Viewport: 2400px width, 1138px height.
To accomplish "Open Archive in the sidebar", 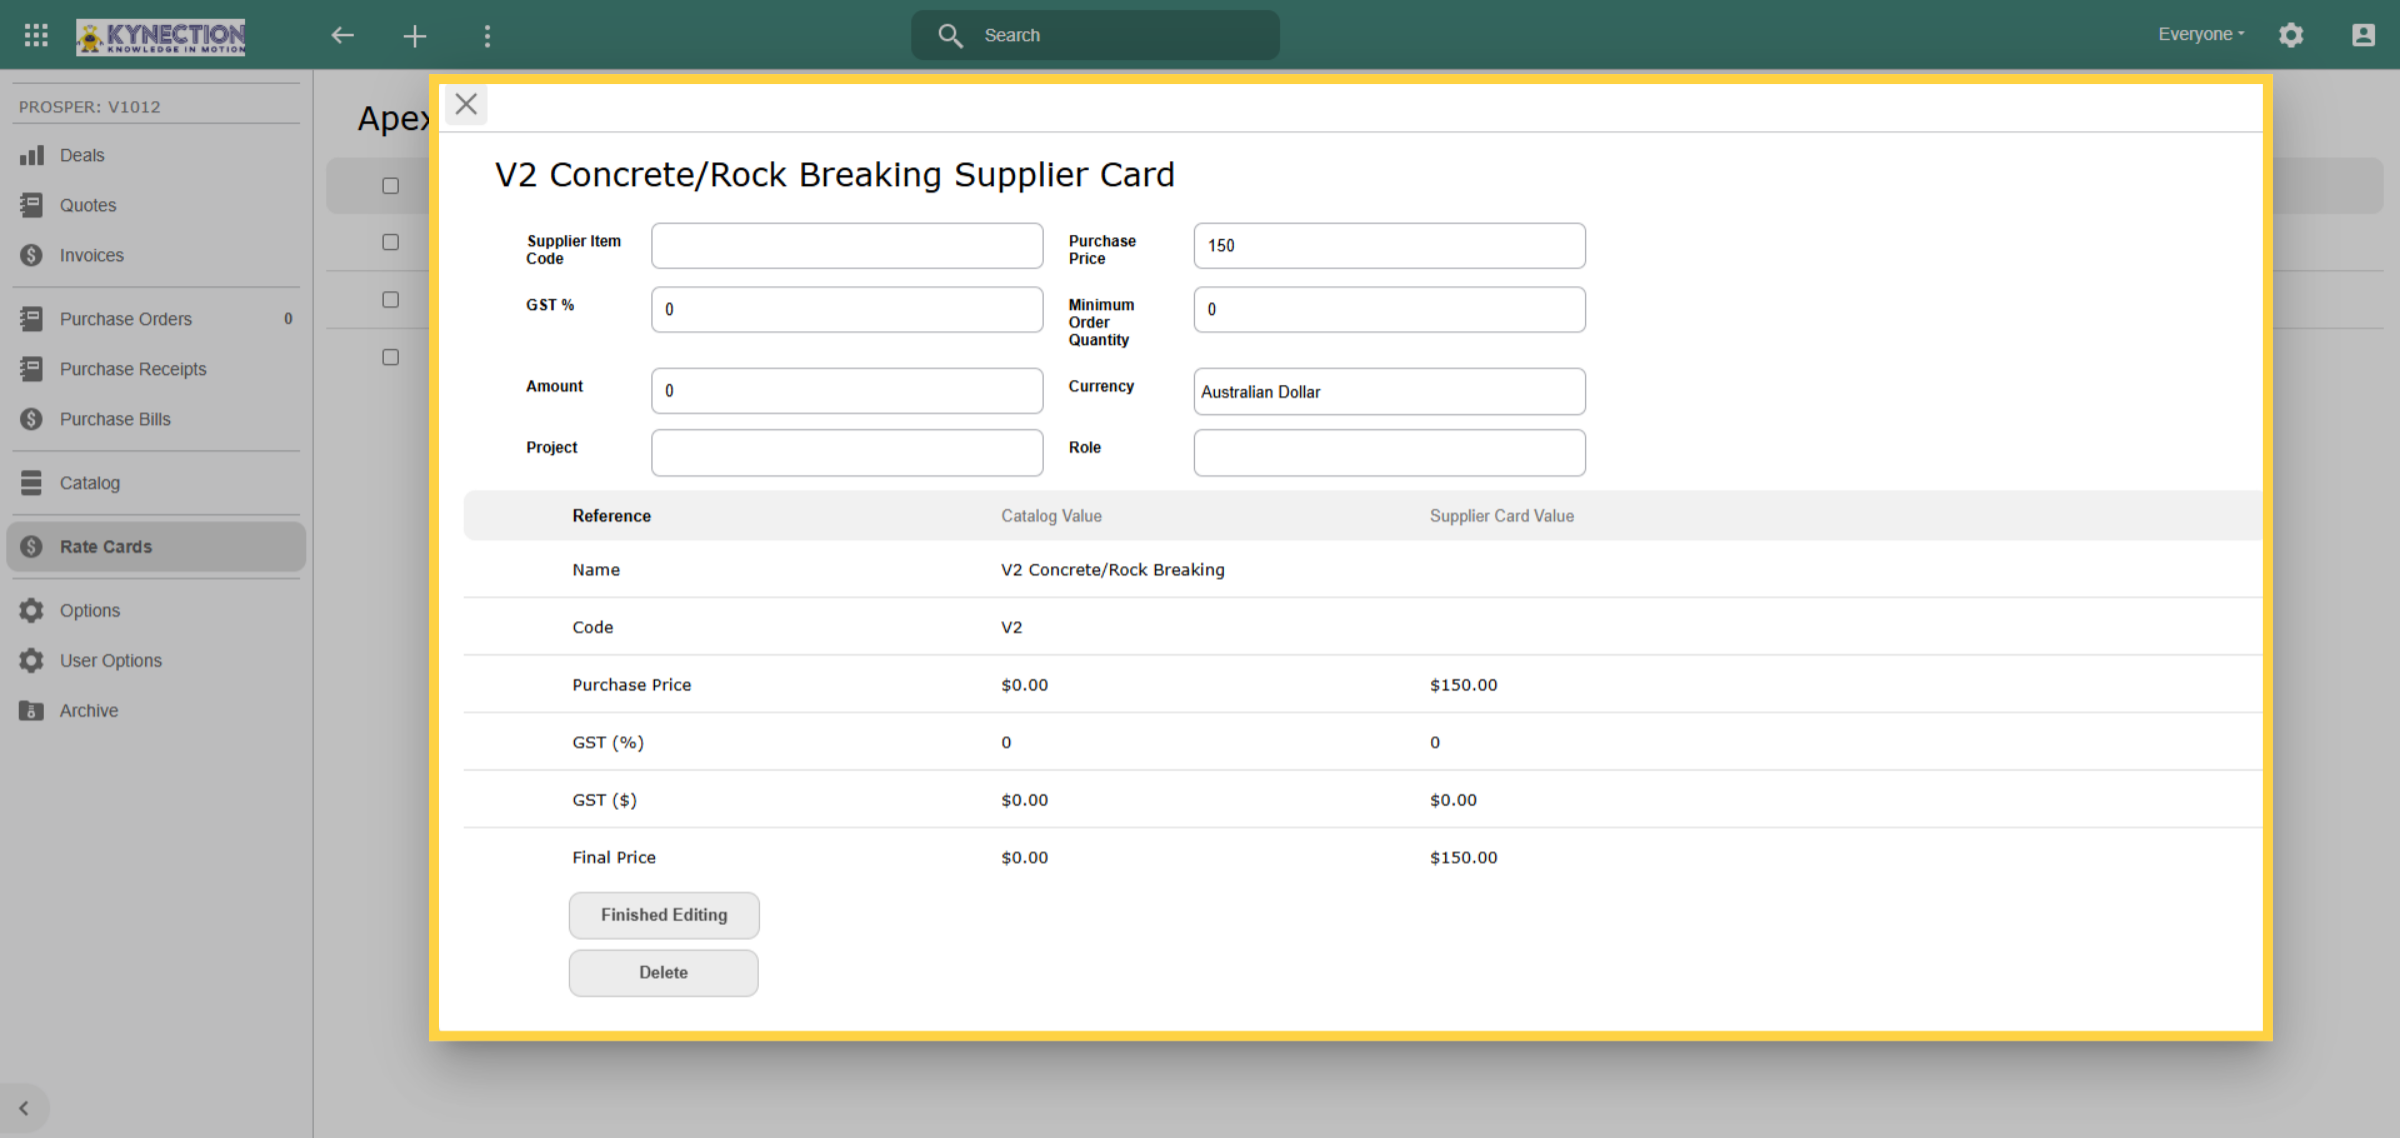I will [x=156, y=711].
